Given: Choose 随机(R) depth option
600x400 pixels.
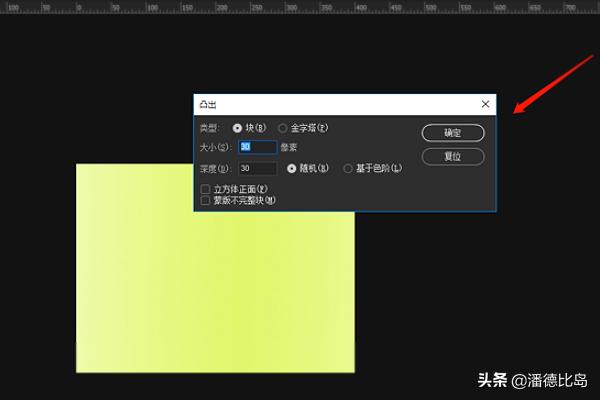Looking at the screenshot, I should pyautogui.click(x=292, y=169).
